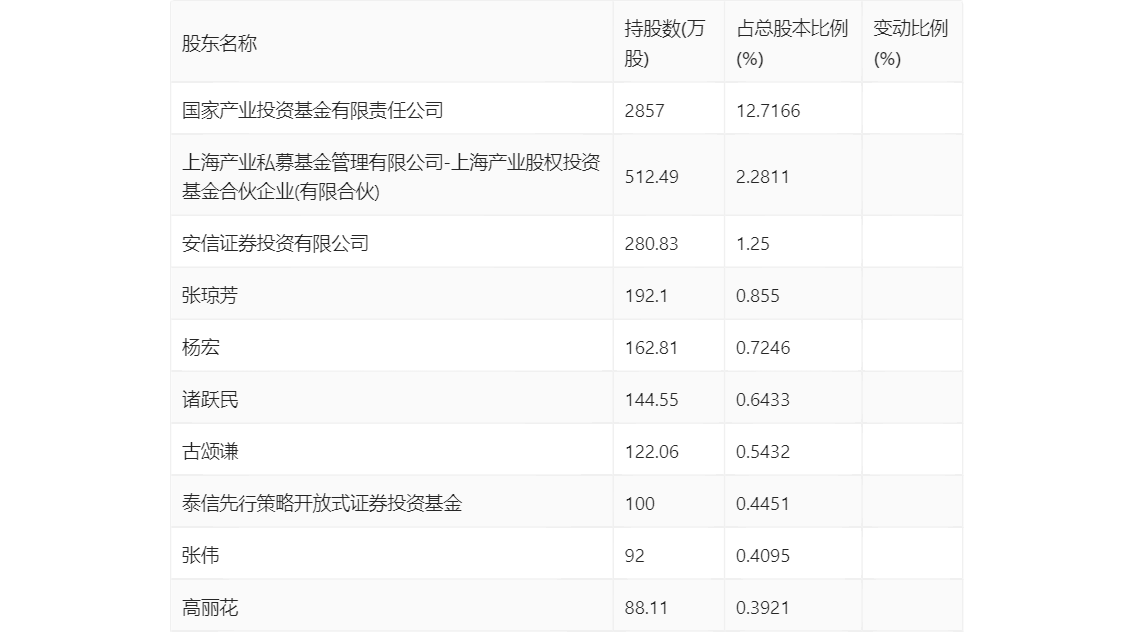Click holding value 162.81
The width and height of the screenshot is (1134, 632).
(x=652, y=348)
